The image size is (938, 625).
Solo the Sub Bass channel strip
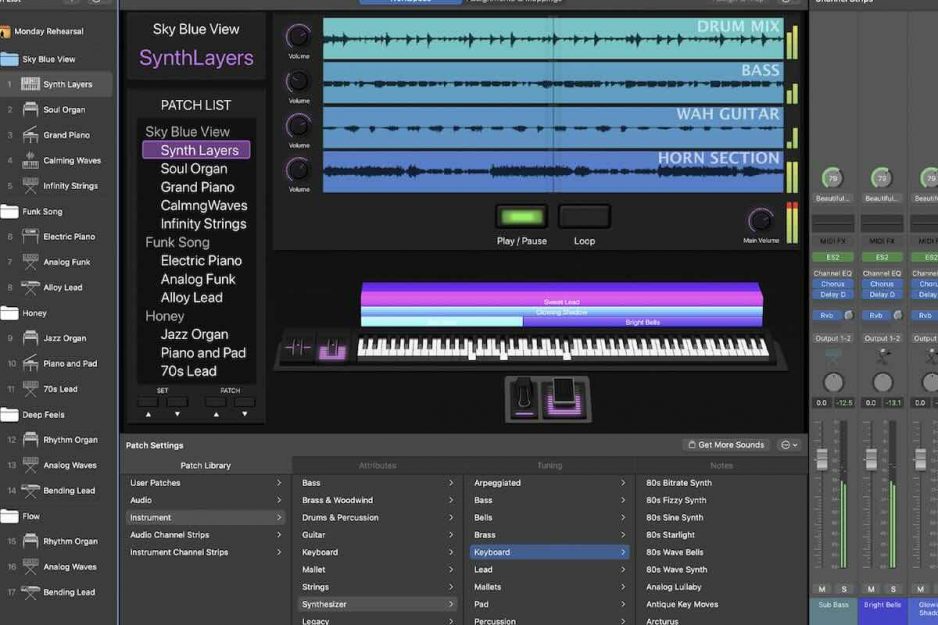click(x=844, y=589)
